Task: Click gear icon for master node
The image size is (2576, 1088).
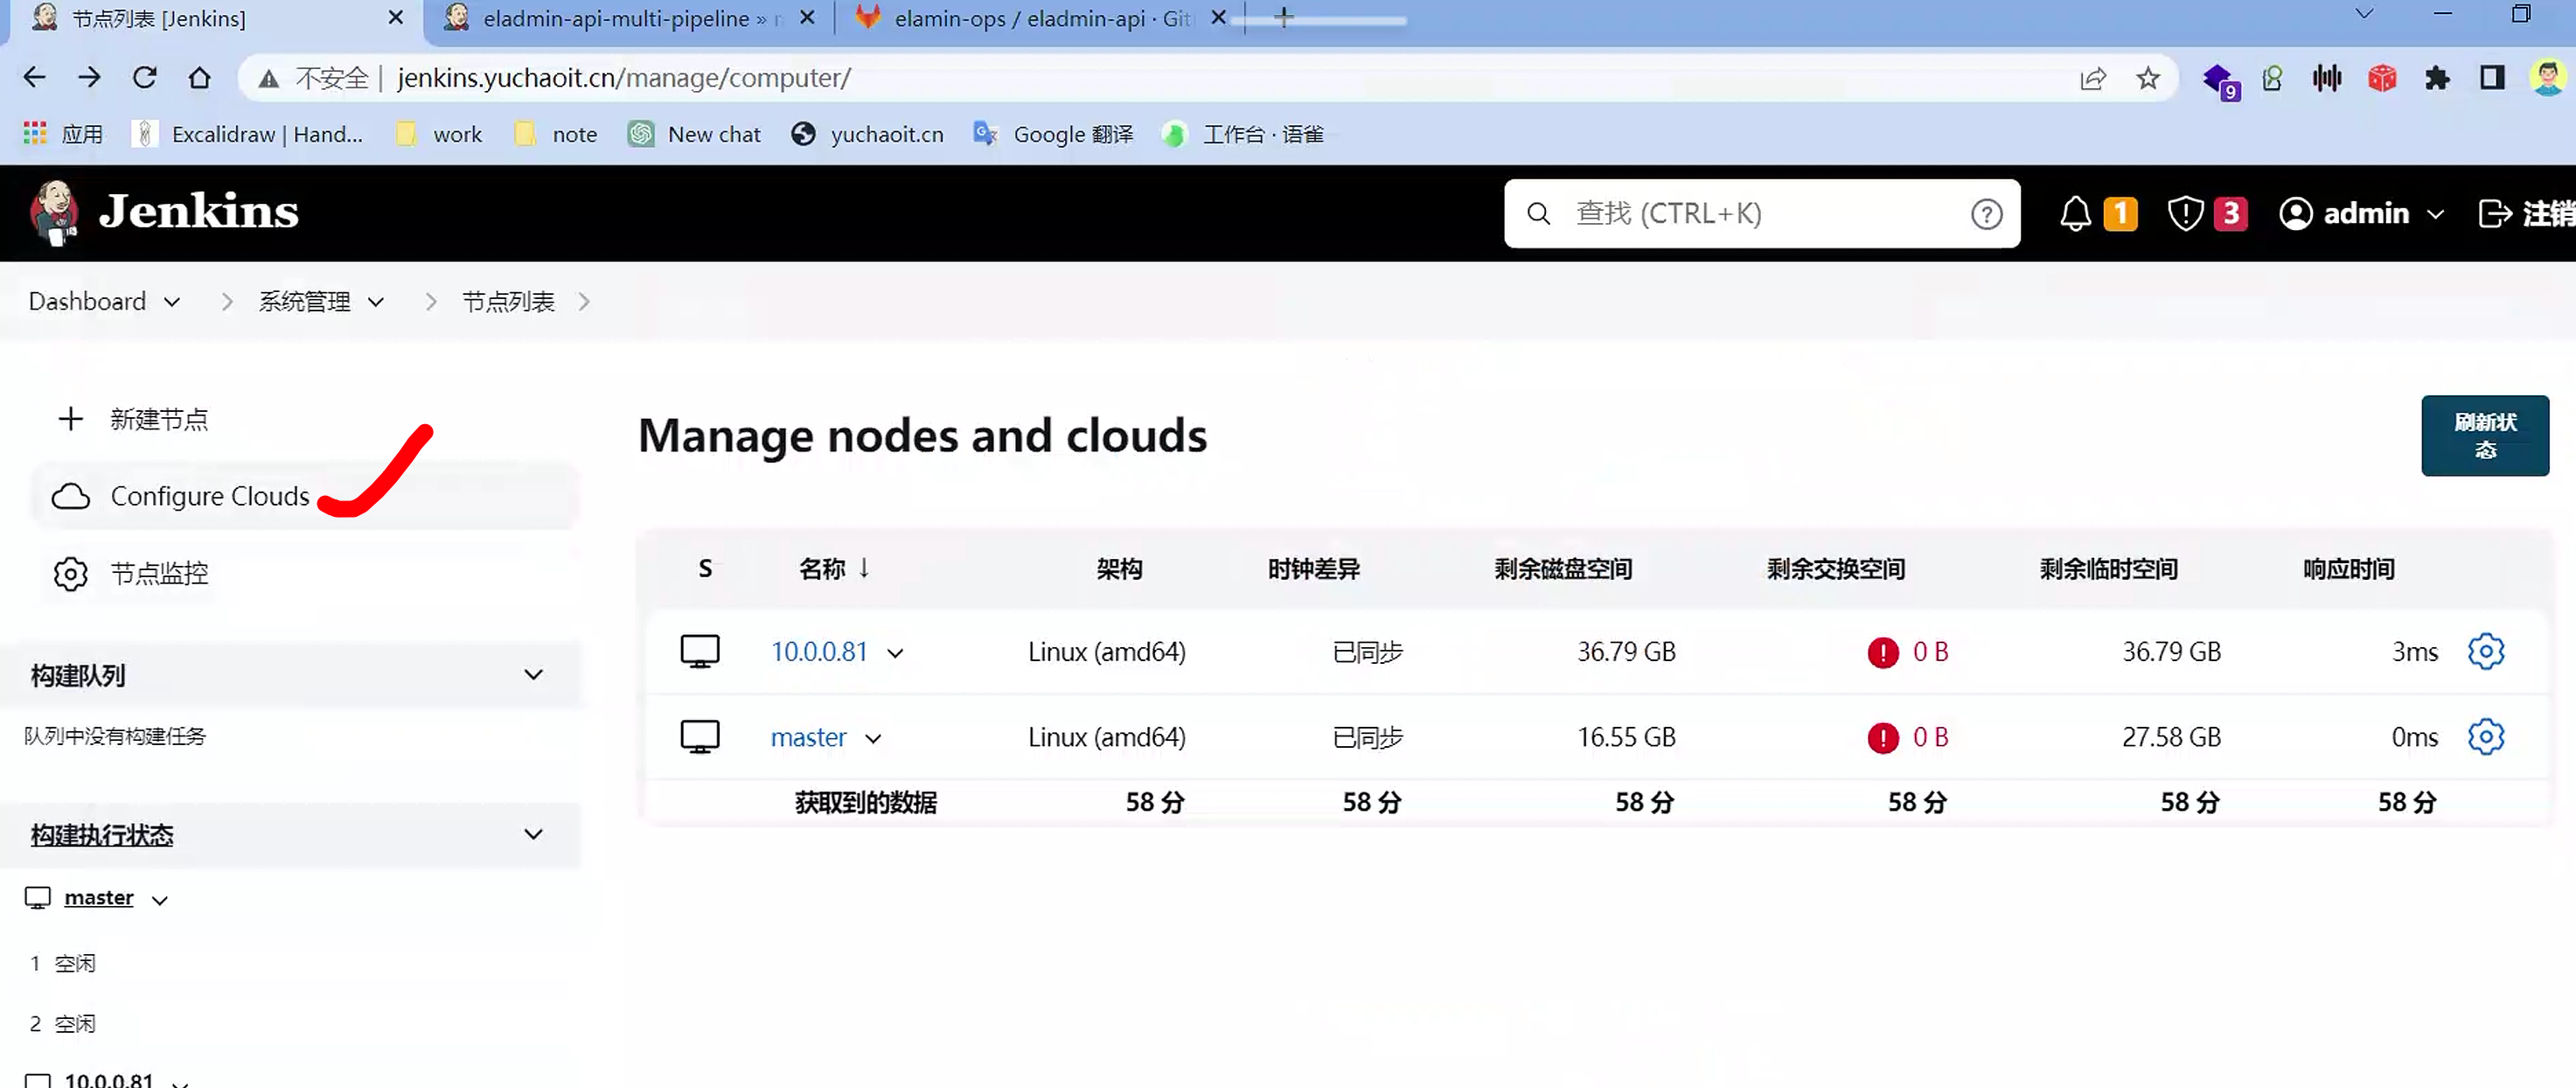Action: click(2485, 737)
